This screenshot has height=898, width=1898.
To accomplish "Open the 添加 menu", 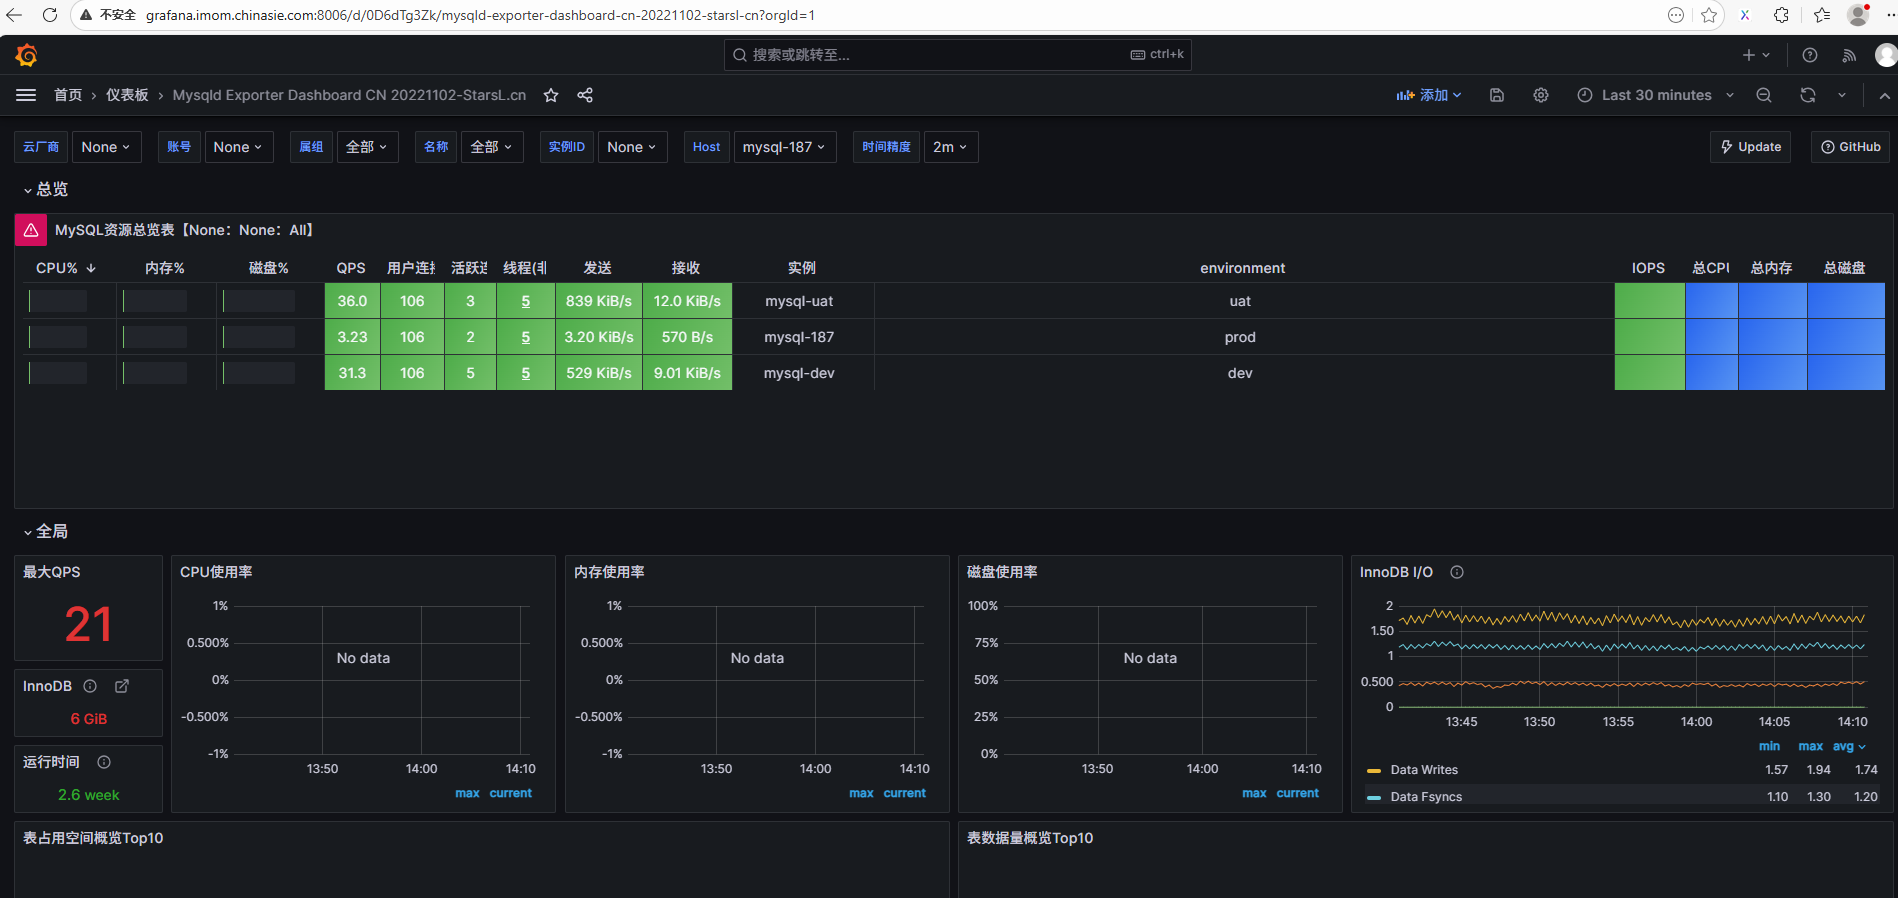I will [x=1429, y=95].
